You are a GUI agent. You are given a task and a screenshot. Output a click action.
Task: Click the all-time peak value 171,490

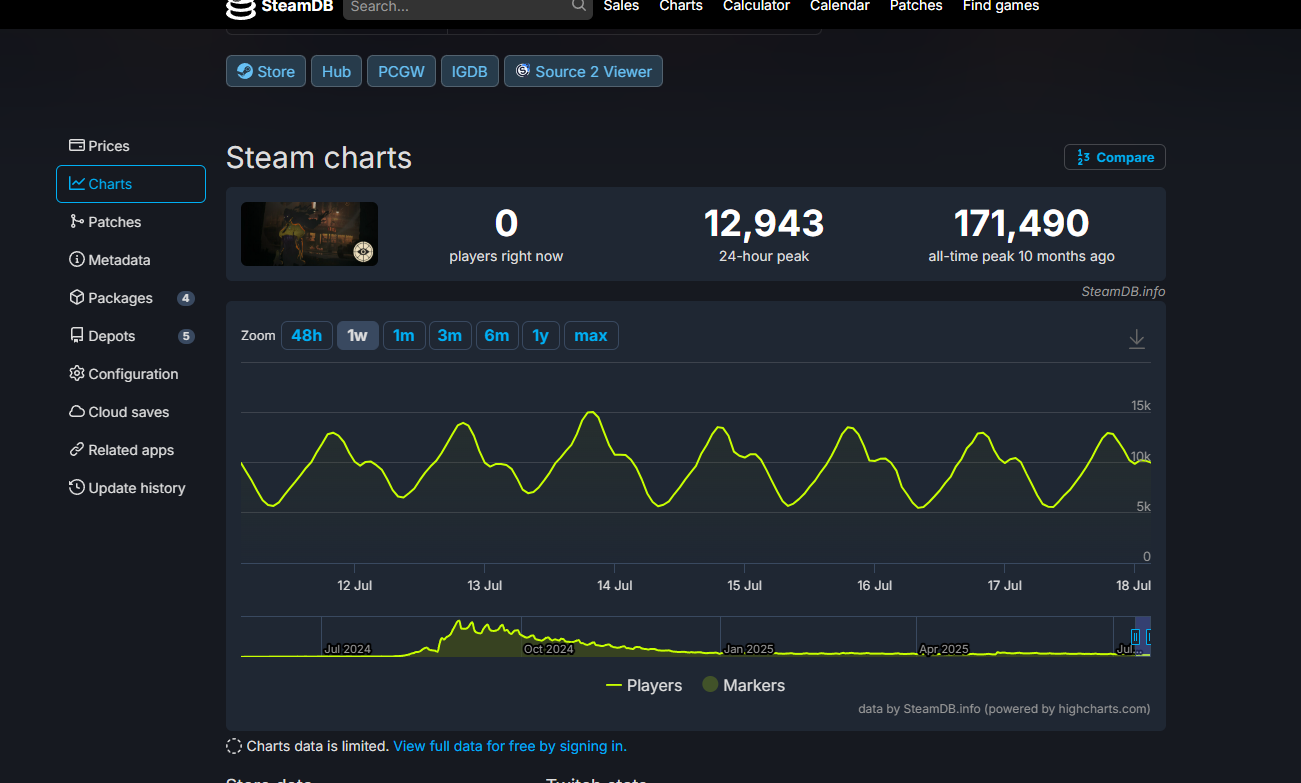[x=1021, y=223]
